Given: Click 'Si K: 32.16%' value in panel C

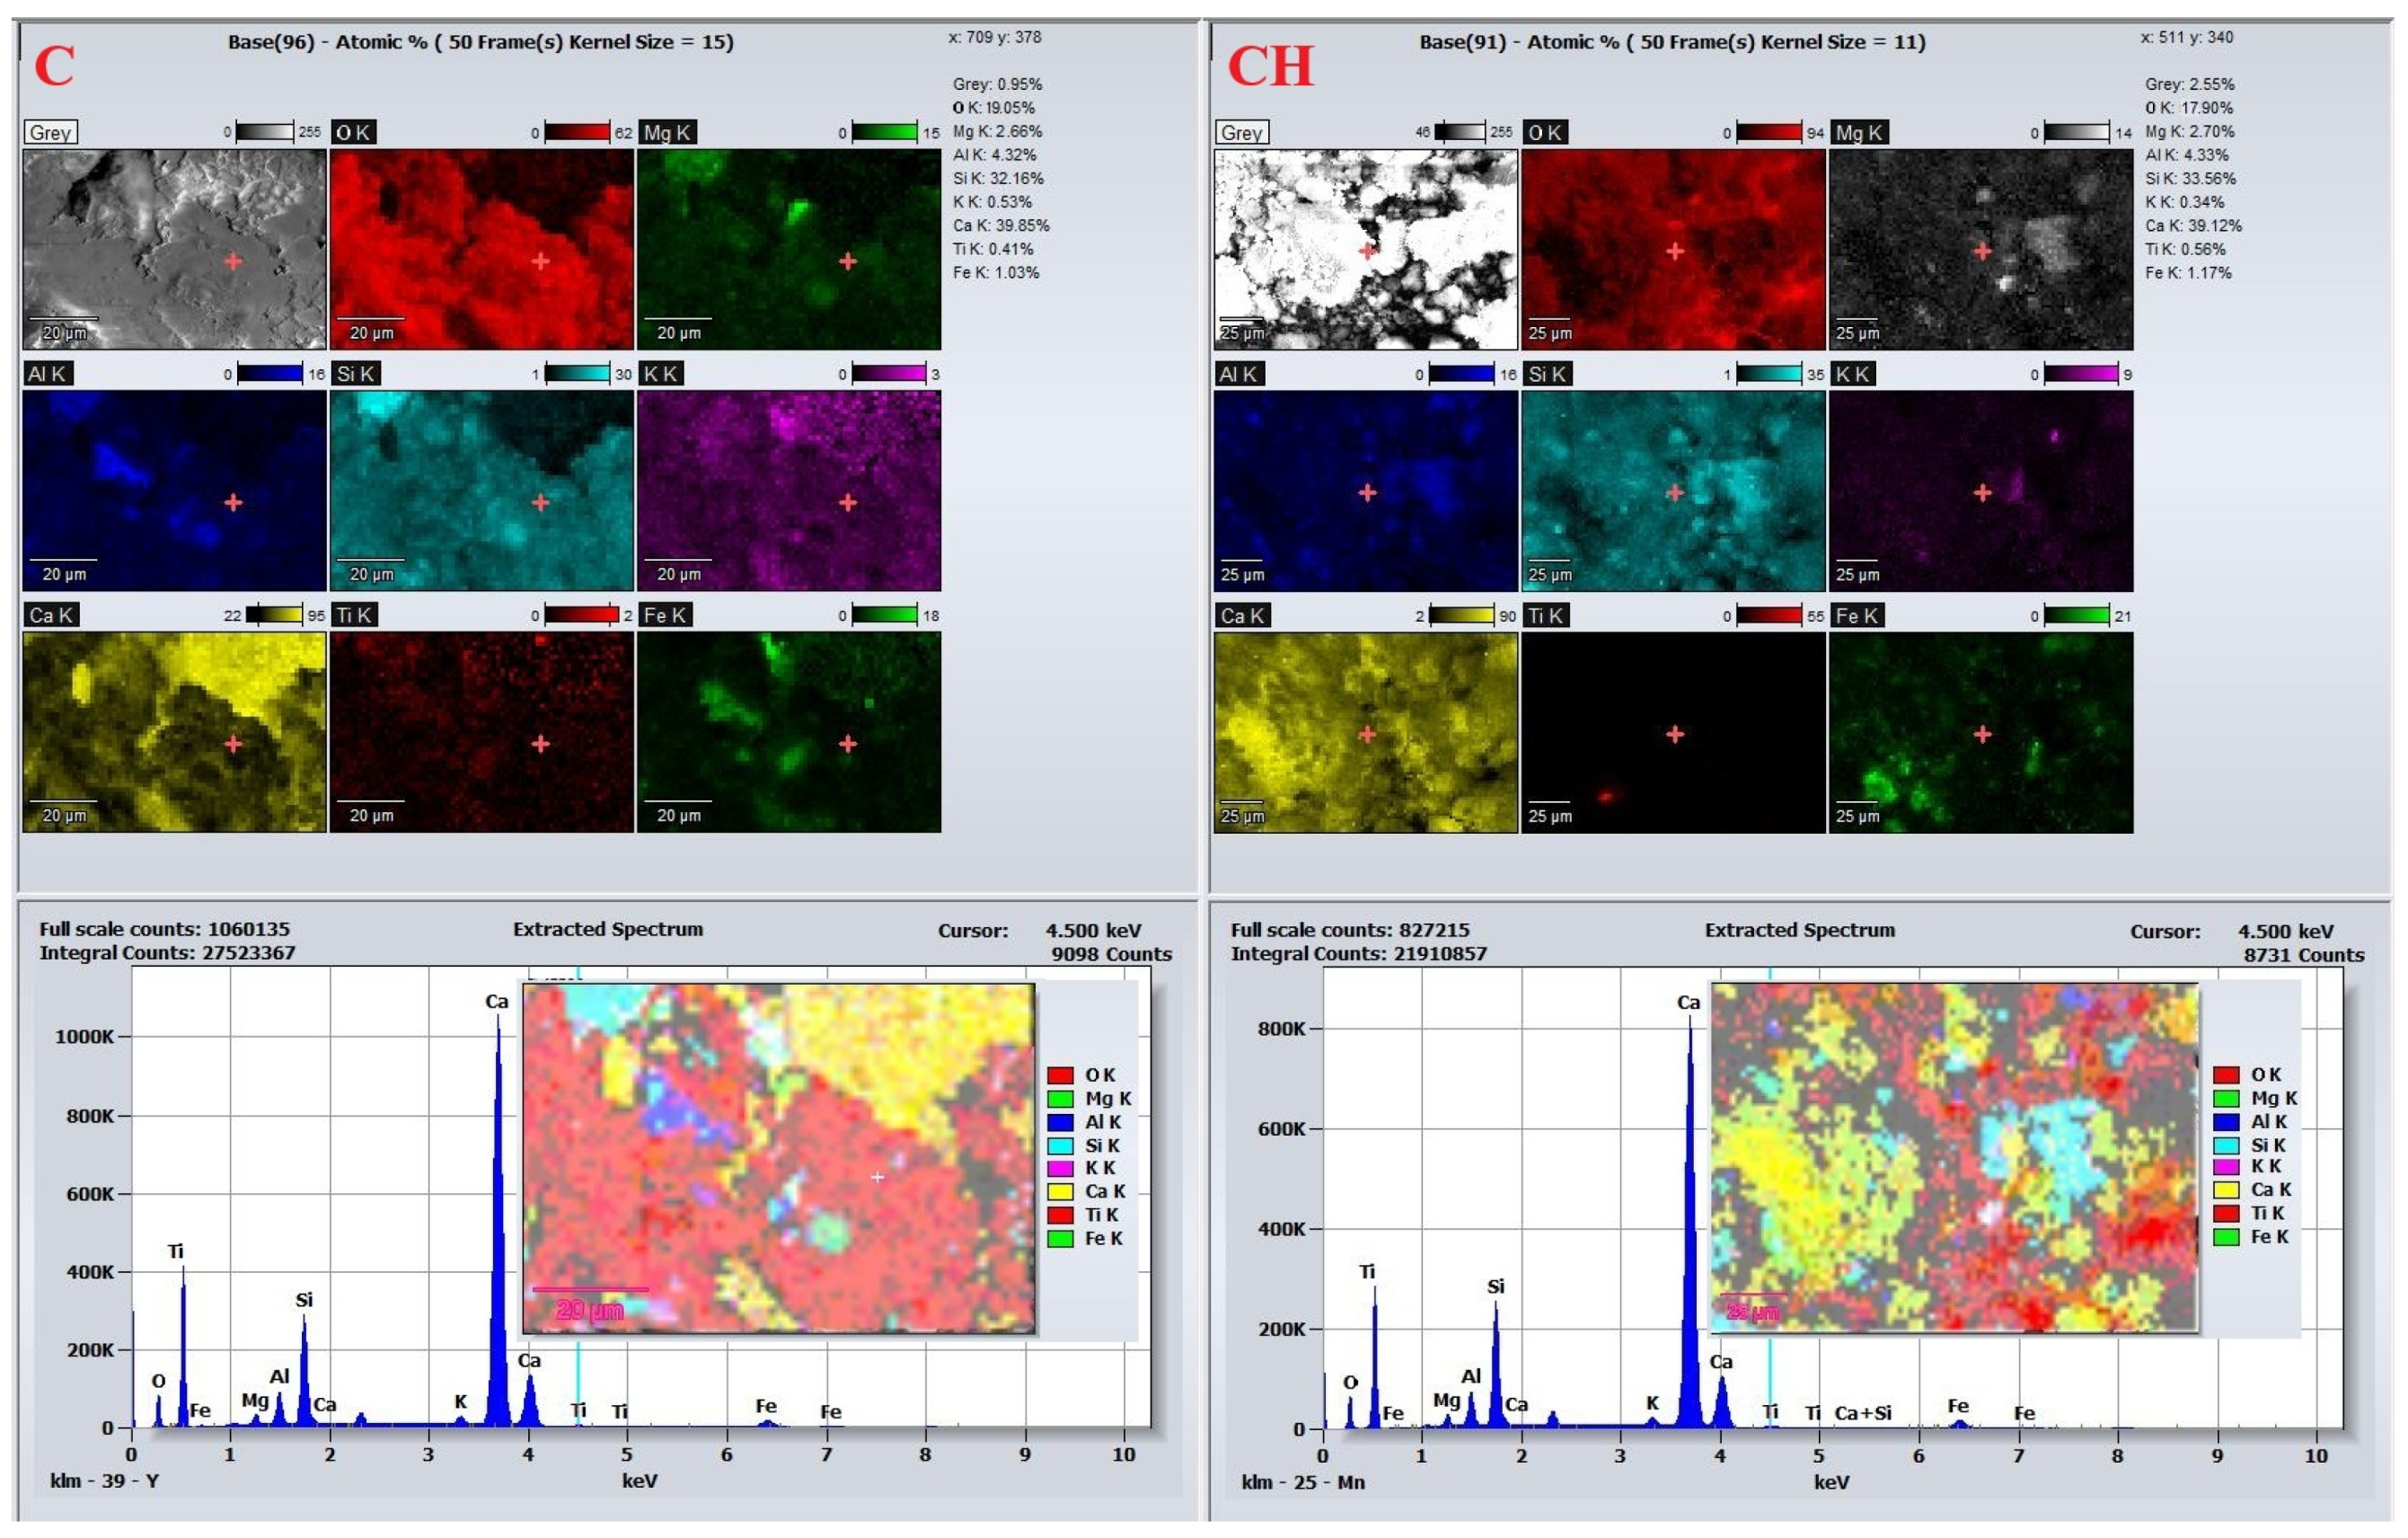Looking at the screenshot, I should (998, 178).
